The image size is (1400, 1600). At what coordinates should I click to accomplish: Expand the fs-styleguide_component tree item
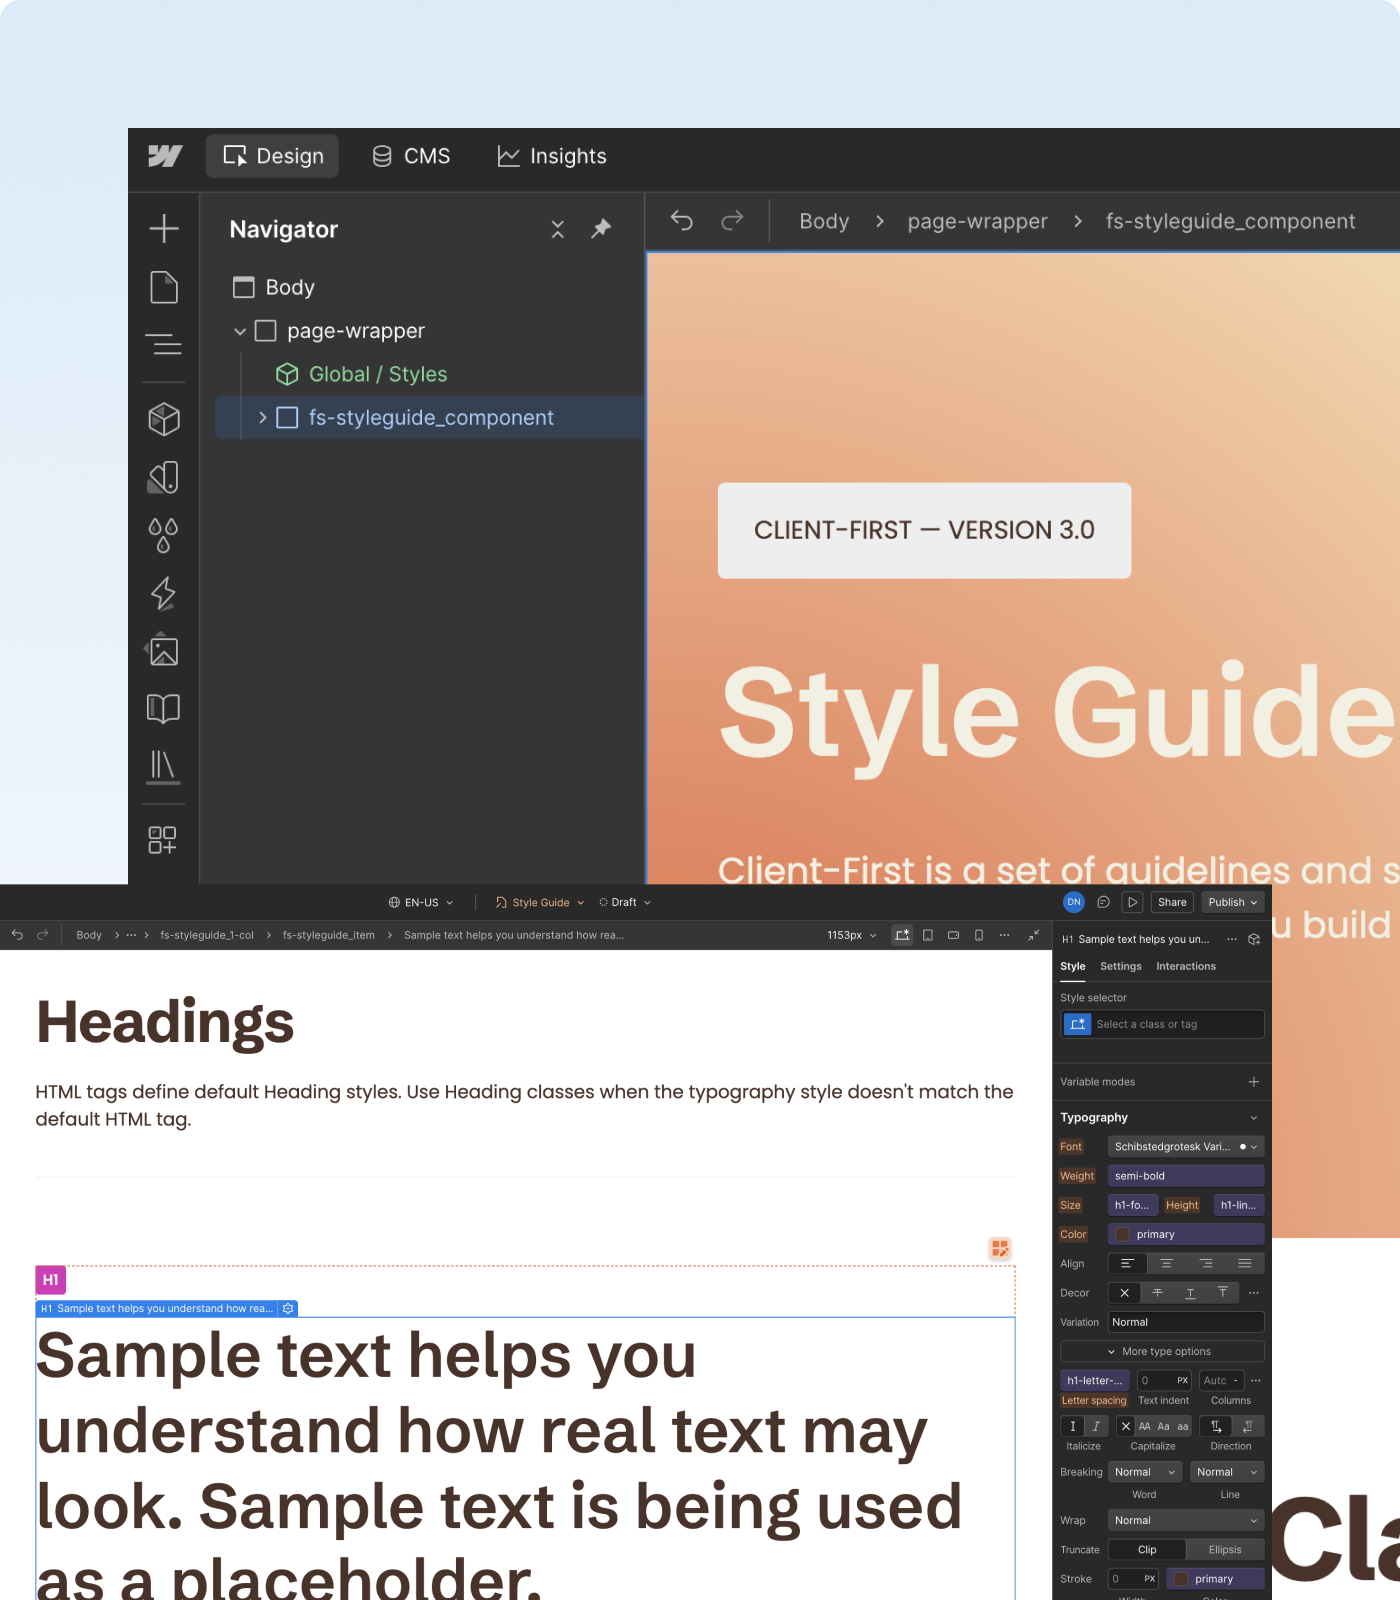(x=262, y=418)
